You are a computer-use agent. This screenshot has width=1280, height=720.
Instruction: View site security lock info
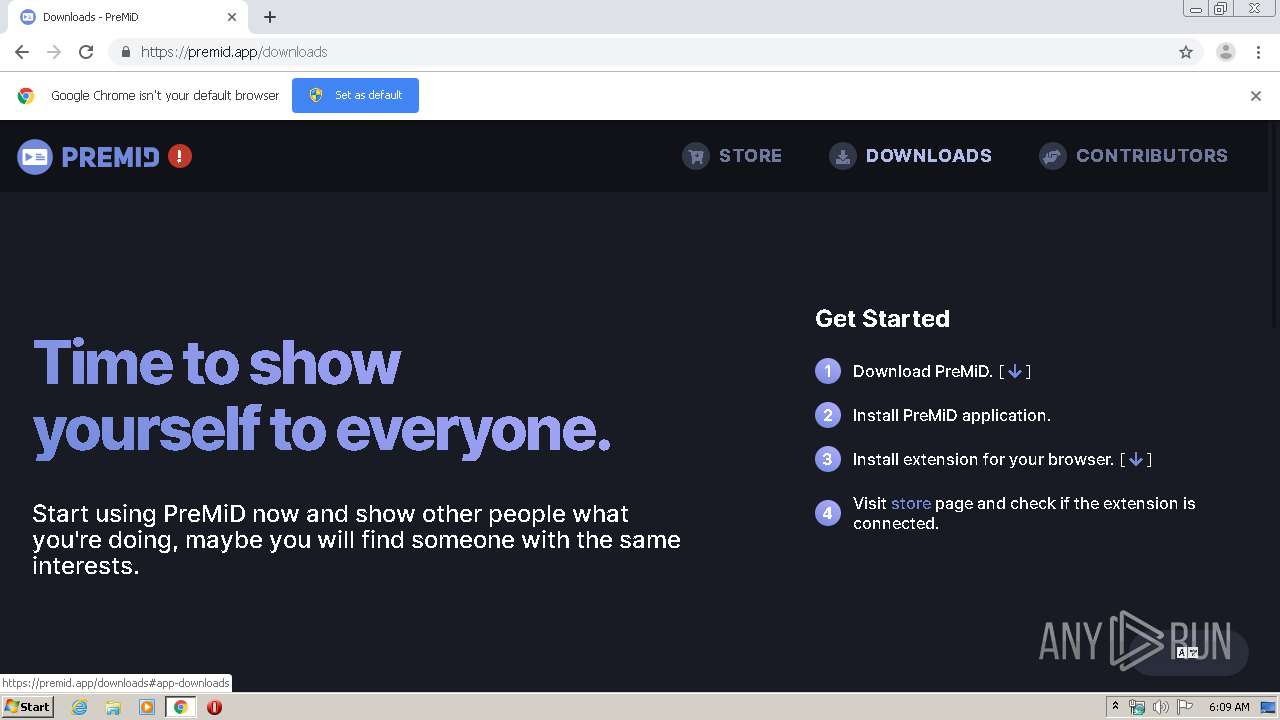click(x=125, y=52)
